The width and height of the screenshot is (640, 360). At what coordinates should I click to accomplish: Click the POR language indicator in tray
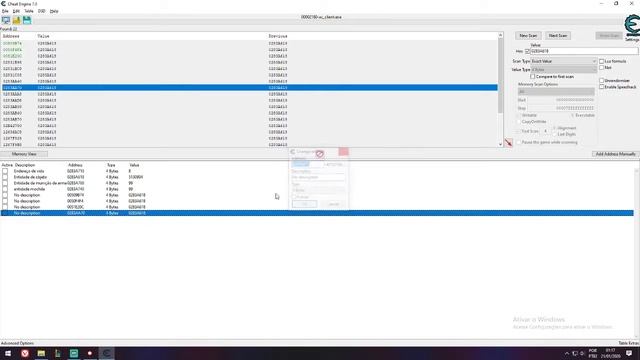(x=593, y=353)
